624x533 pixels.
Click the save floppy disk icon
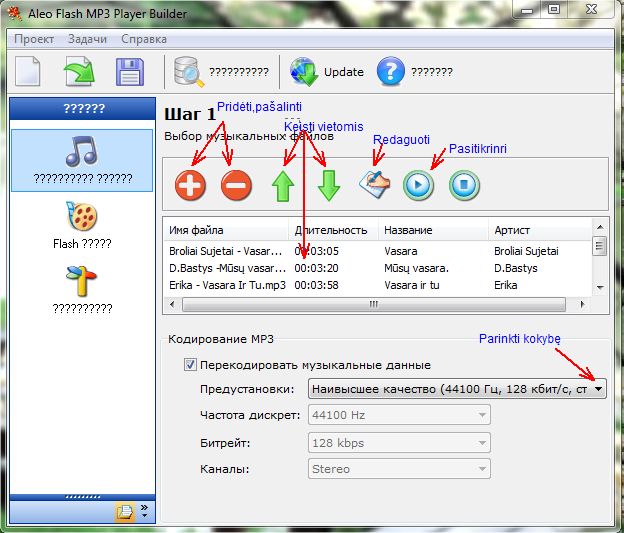pos(130,72)
